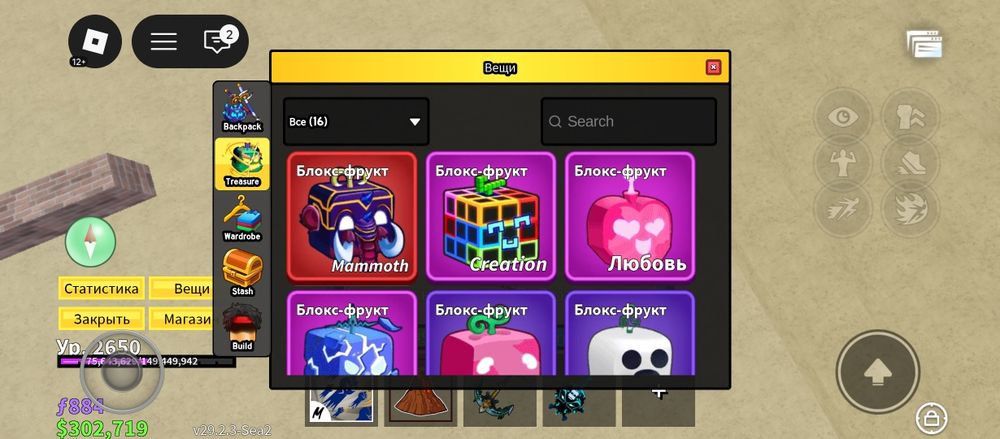Expand the Все (16) filter dropdown
The height and width of the screenshot is (439, 1000).
(x=356, y=121)
